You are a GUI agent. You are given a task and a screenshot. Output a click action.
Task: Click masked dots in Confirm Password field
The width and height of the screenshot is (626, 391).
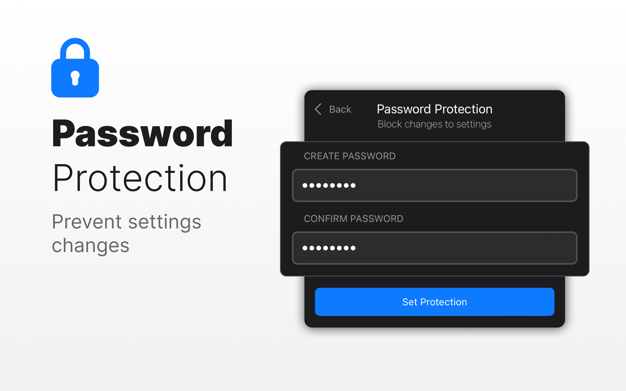tap(329, 248)
